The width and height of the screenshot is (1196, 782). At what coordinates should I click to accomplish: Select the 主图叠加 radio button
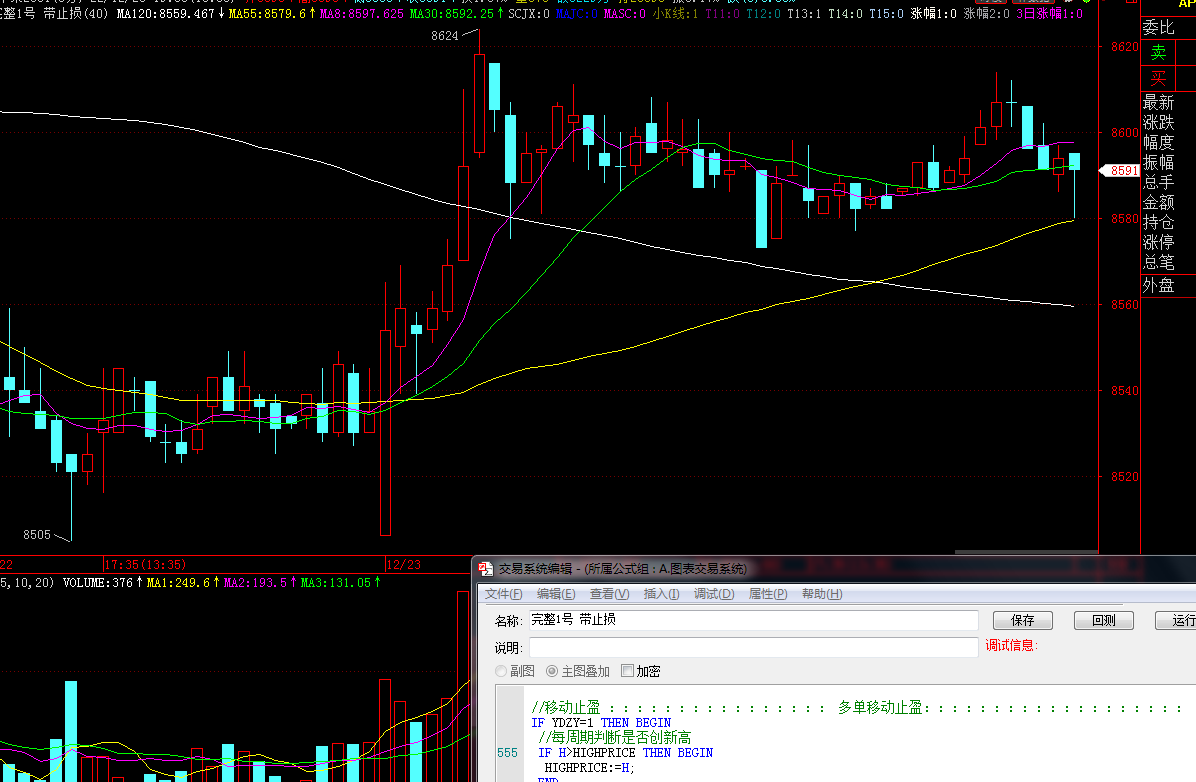551,671
